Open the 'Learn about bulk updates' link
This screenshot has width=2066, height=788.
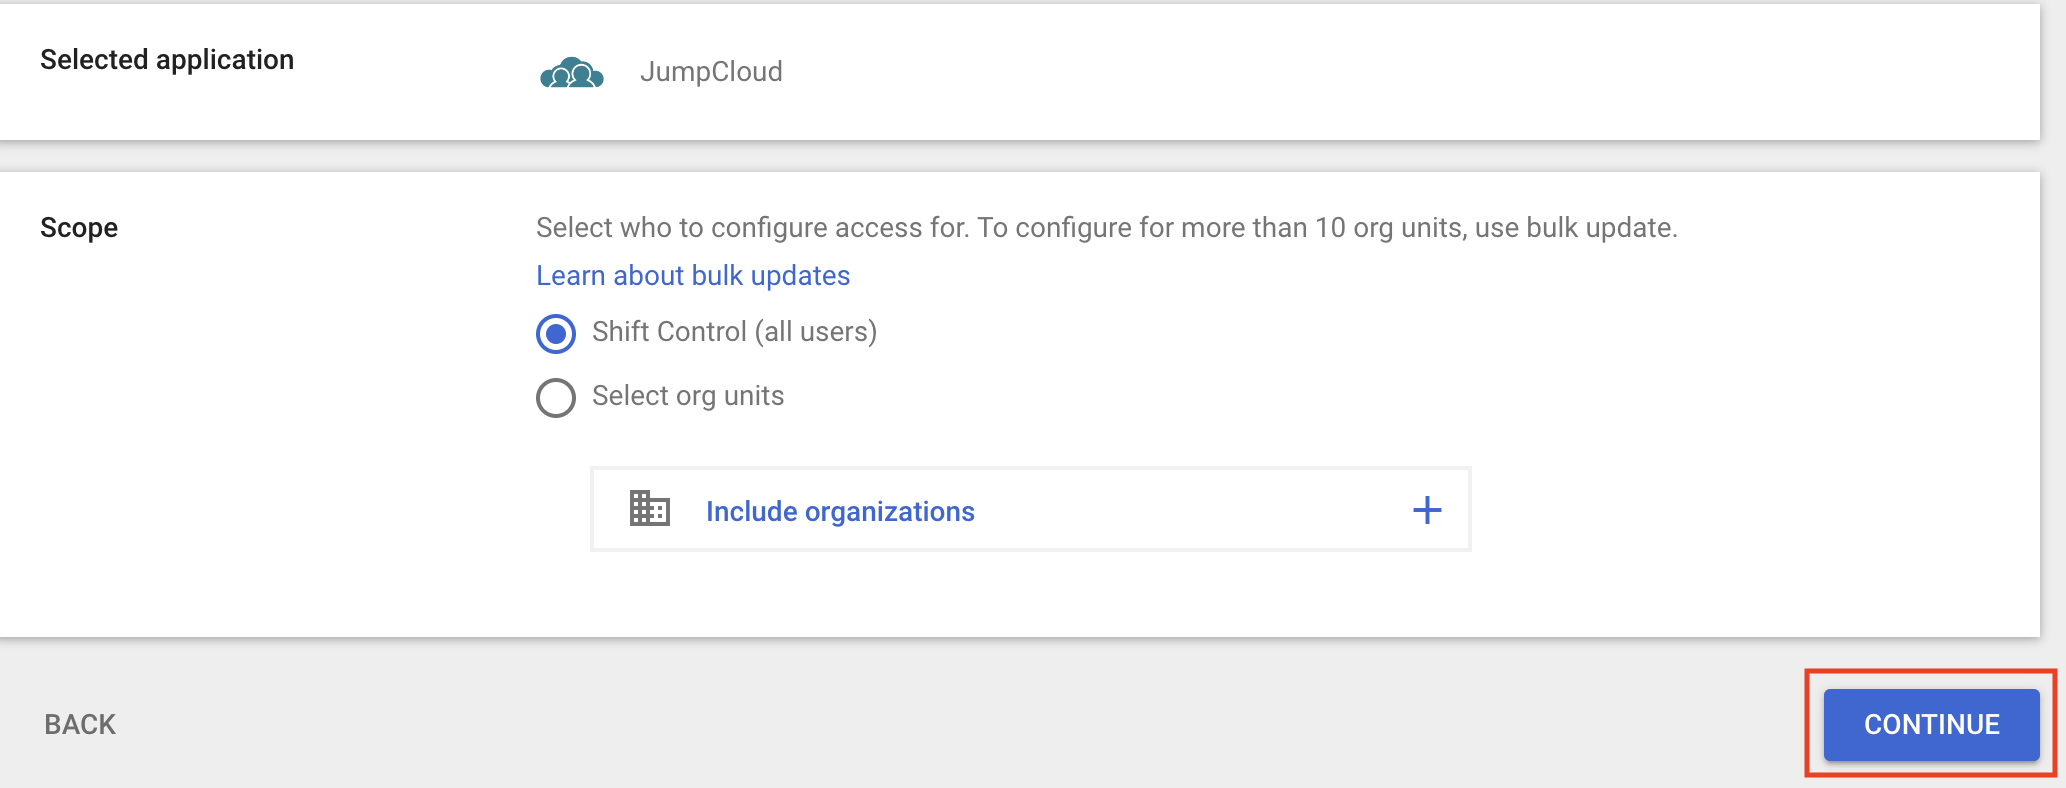coord(693,276)
